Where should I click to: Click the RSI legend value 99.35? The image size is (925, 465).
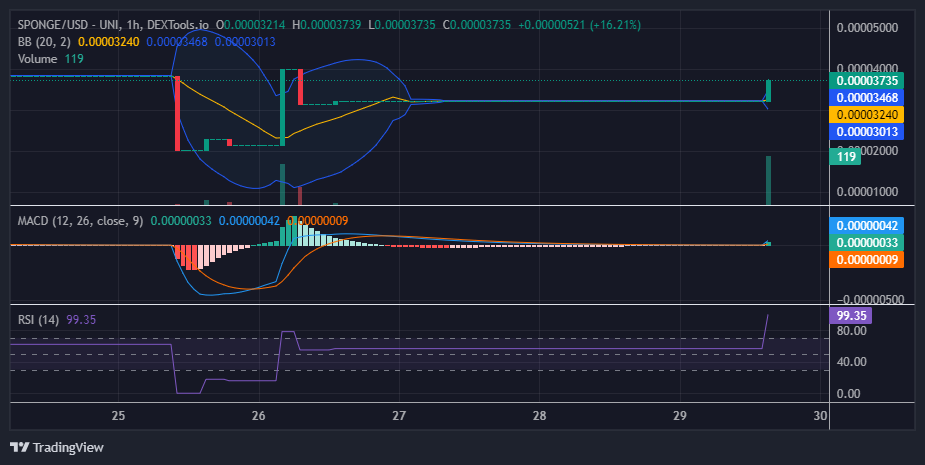click(x=81, y=320)
